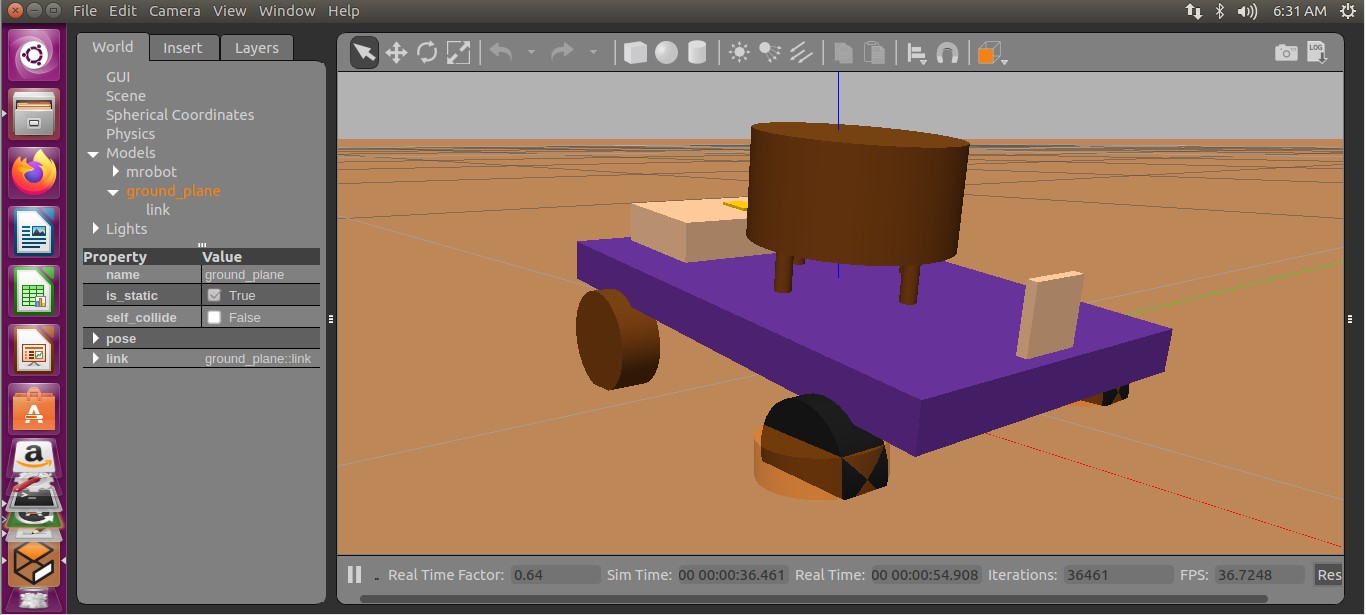The image size is (1366, 615).
Task: Insert a cylinder shape
Action: [697, 53]
